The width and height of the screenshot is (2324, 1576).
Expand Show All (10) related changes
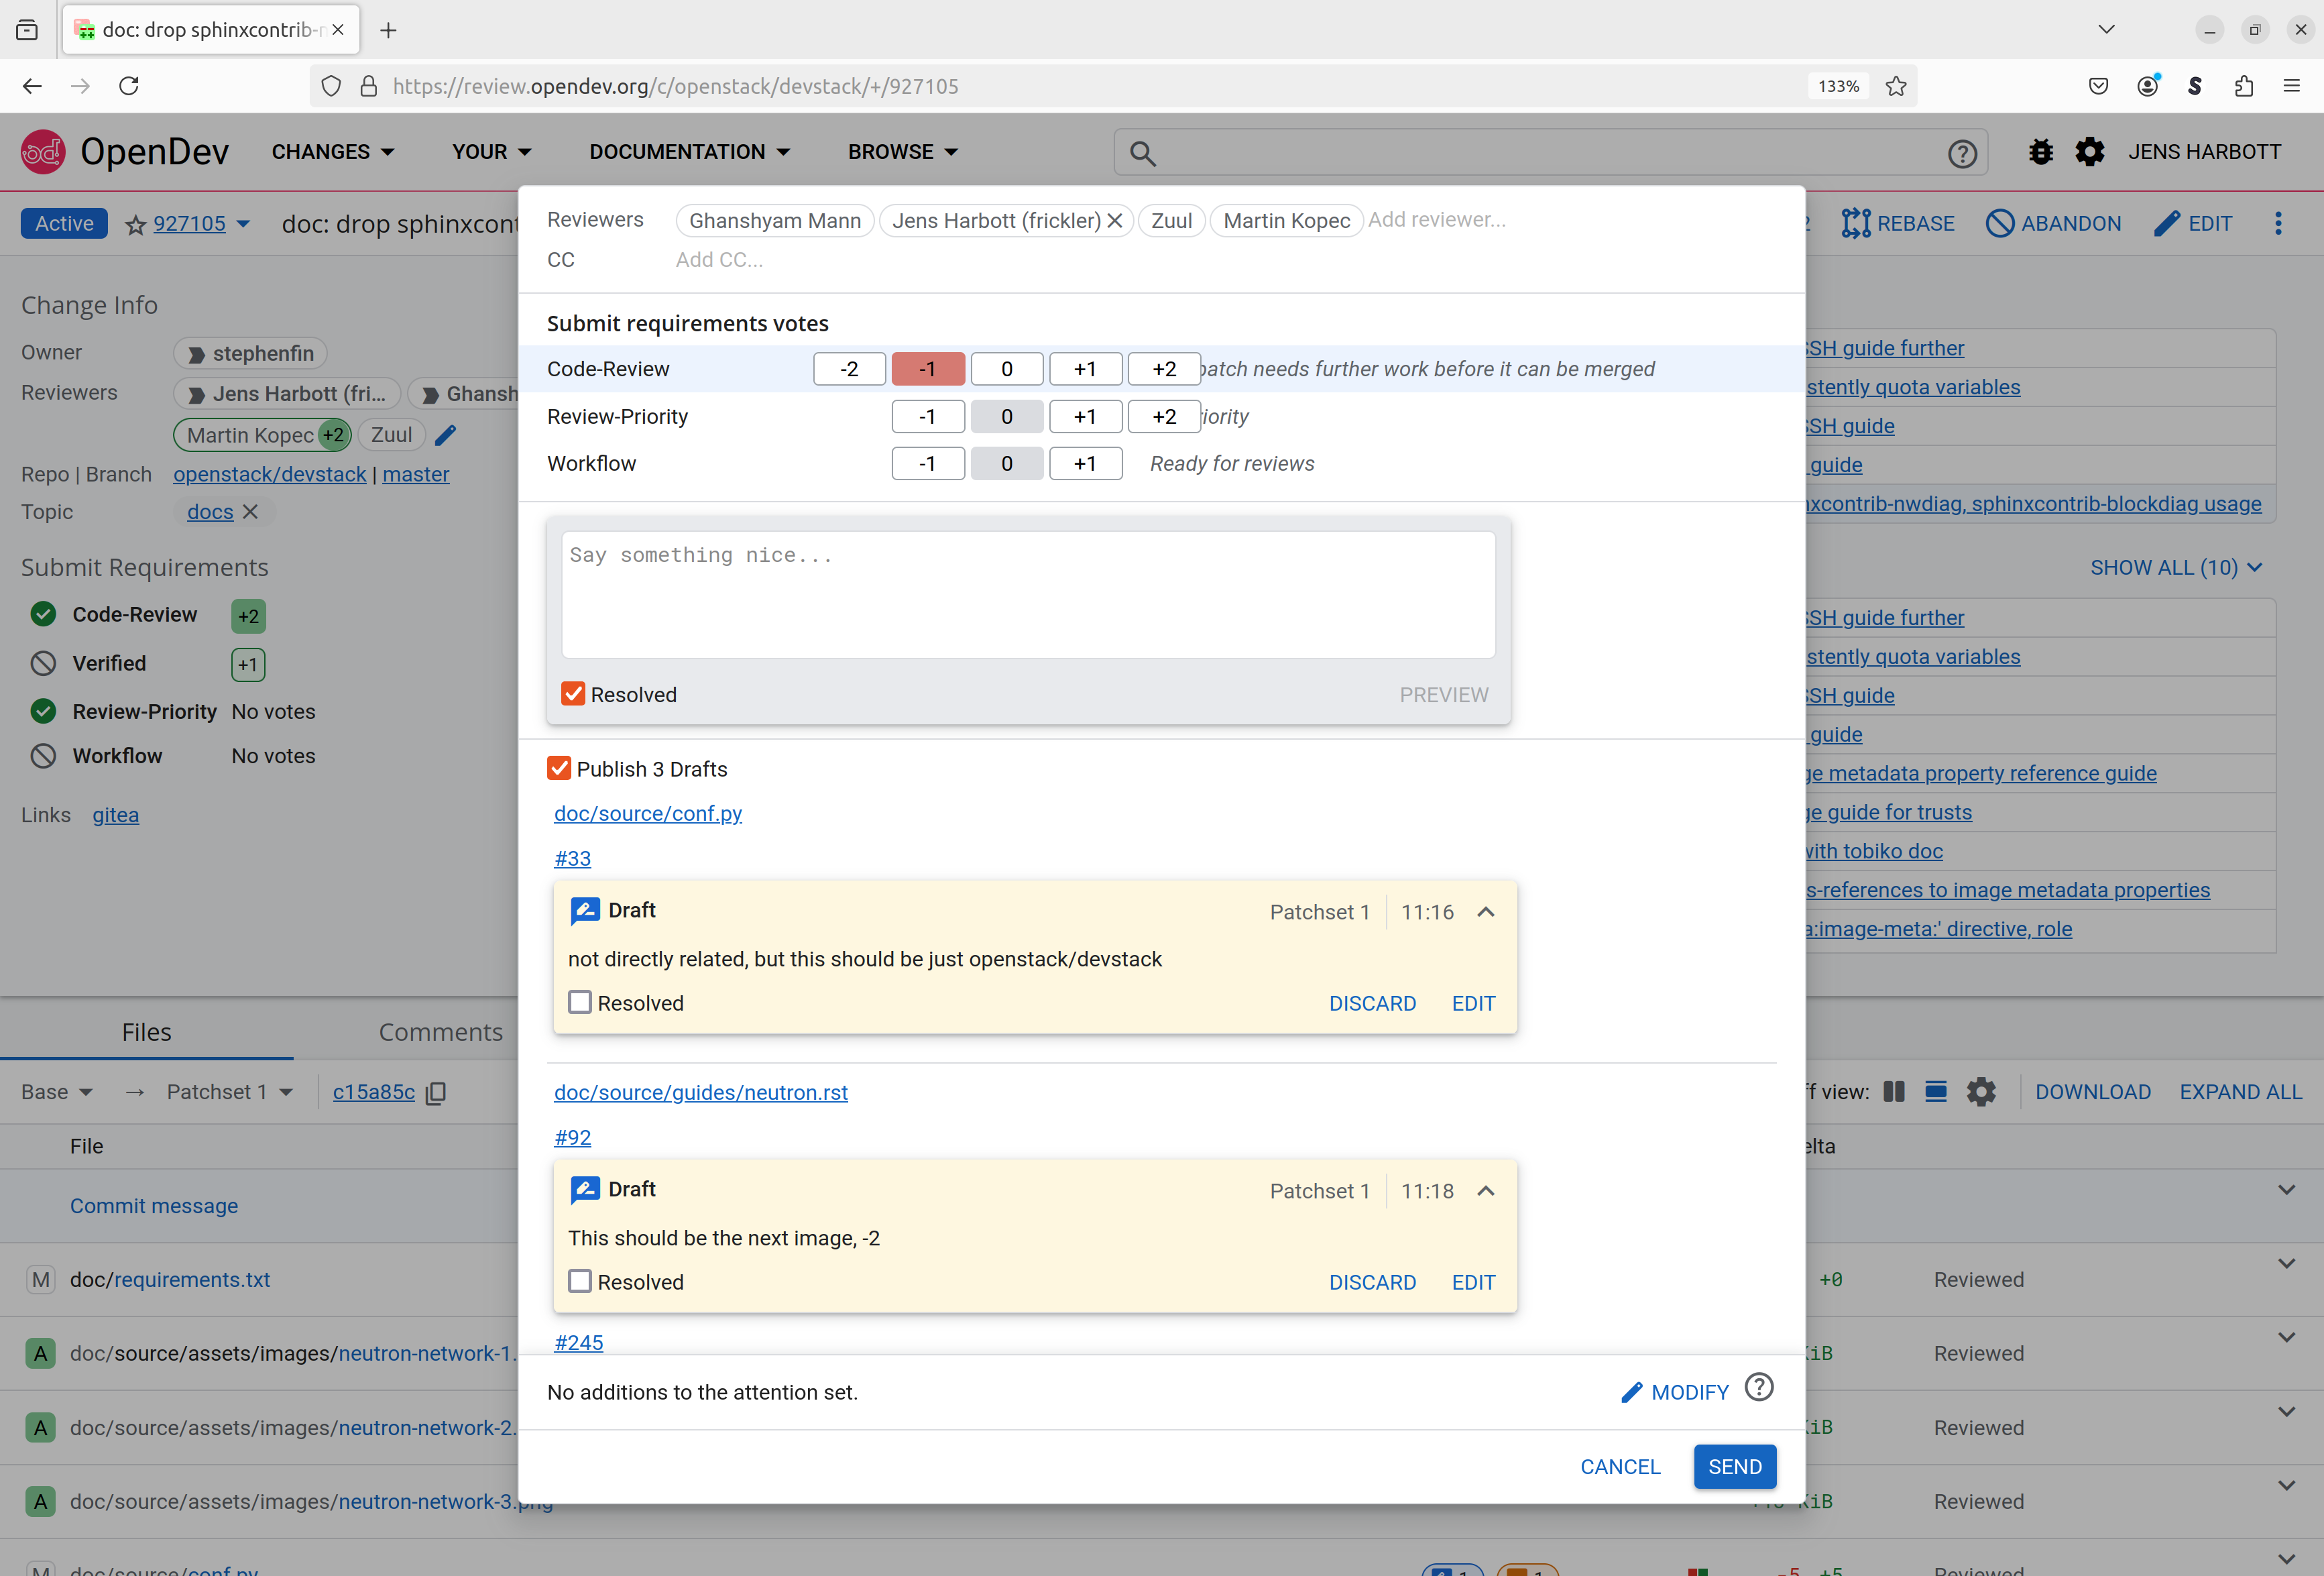click(2175, 567)
